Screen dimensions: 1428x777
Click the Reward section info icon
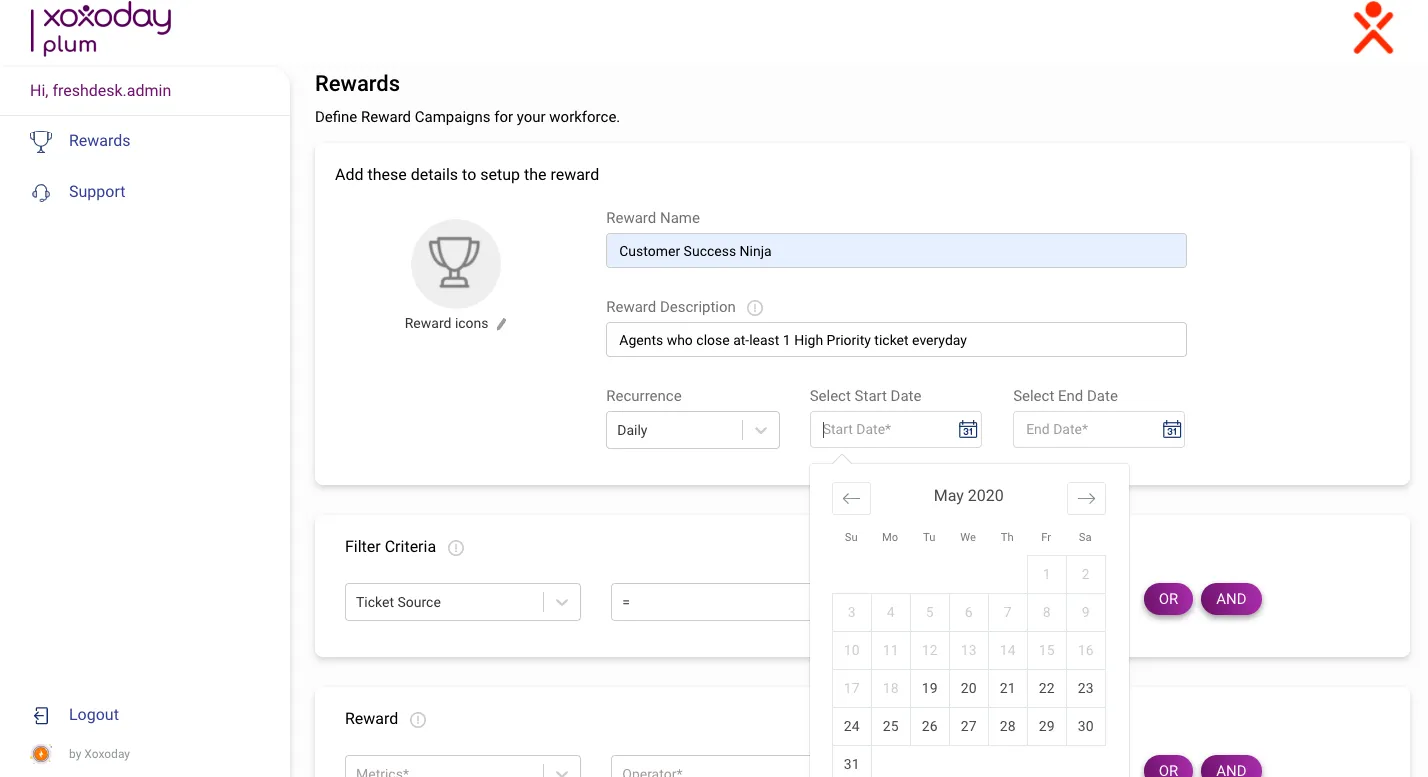coord(417,719)
